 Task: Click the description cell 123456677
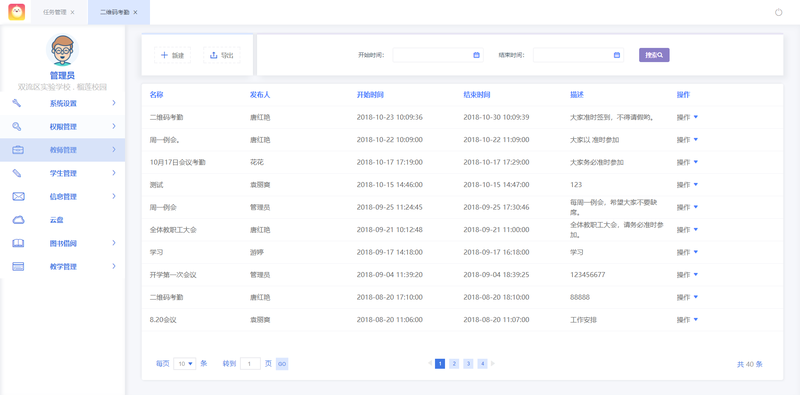588,275
